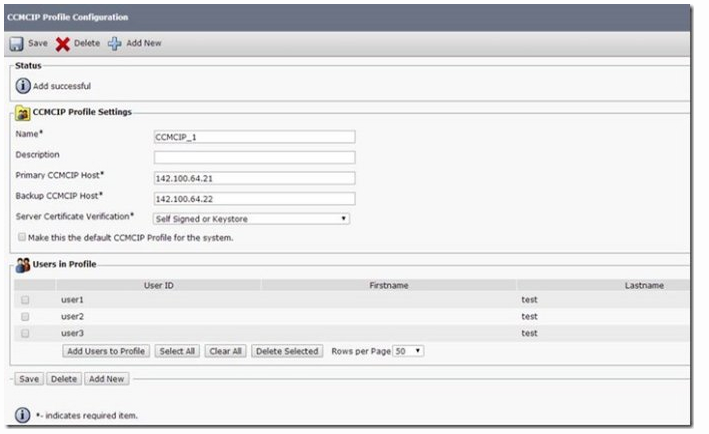
Task: Open Server Certificate Verification dropdown
Action: coord(251,219)
